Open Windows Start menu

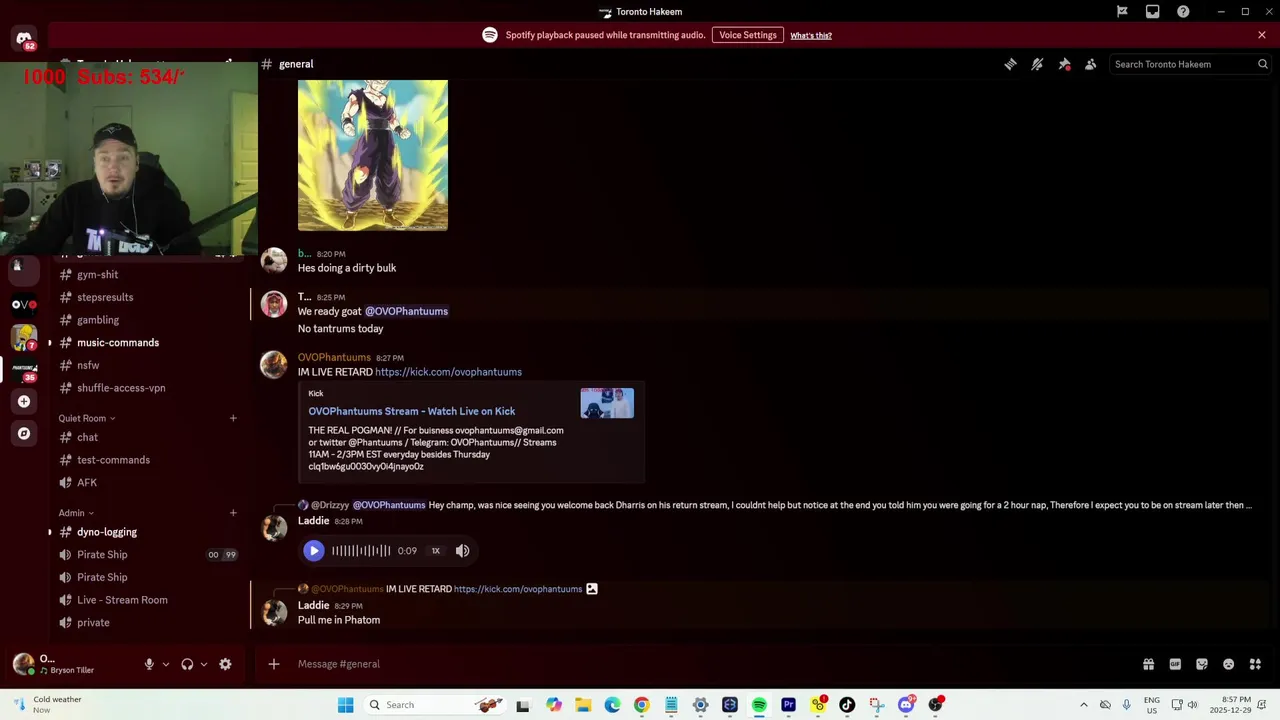point(345,705)
